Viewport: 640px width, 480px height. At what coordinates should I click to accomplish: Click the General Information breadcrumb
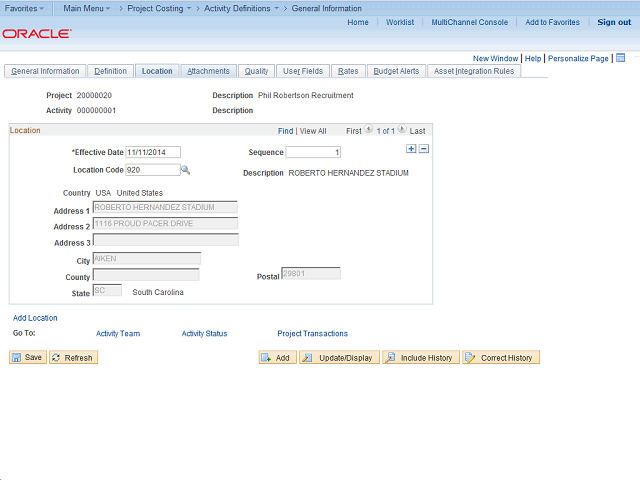point(327,8)
